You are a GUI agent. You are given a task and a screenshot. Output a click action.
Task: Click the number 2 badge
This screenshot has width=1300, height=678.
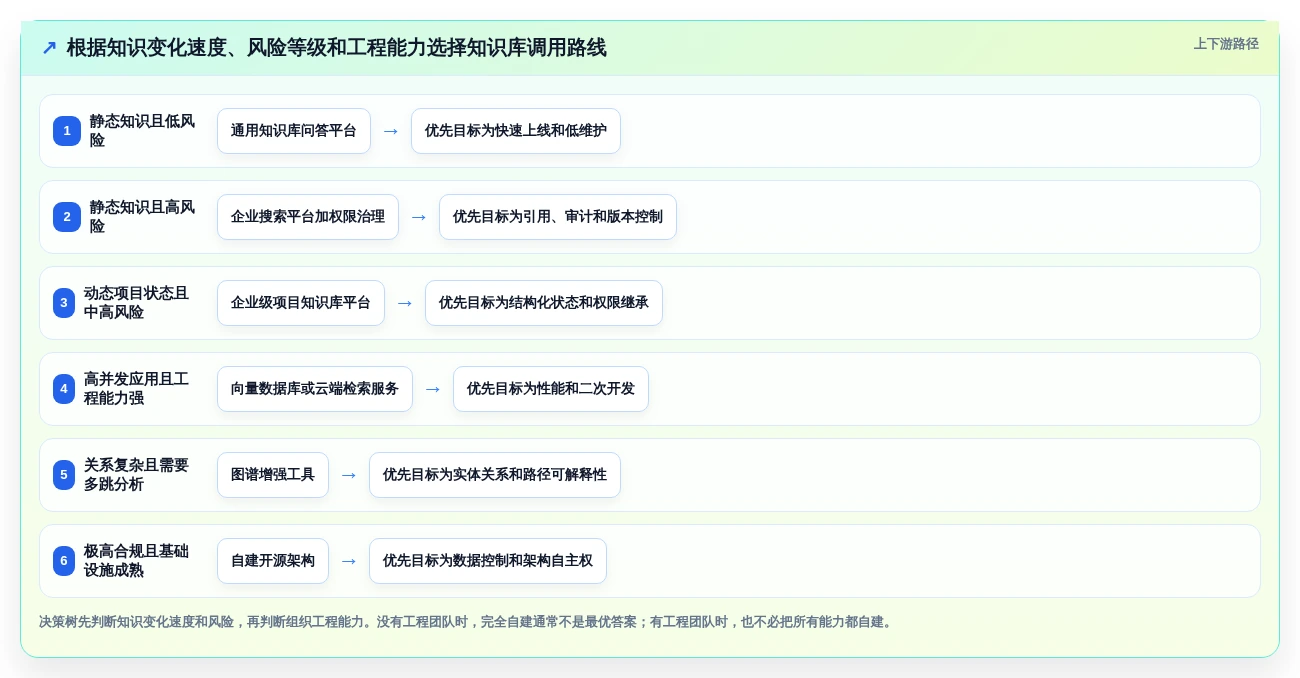67,217
